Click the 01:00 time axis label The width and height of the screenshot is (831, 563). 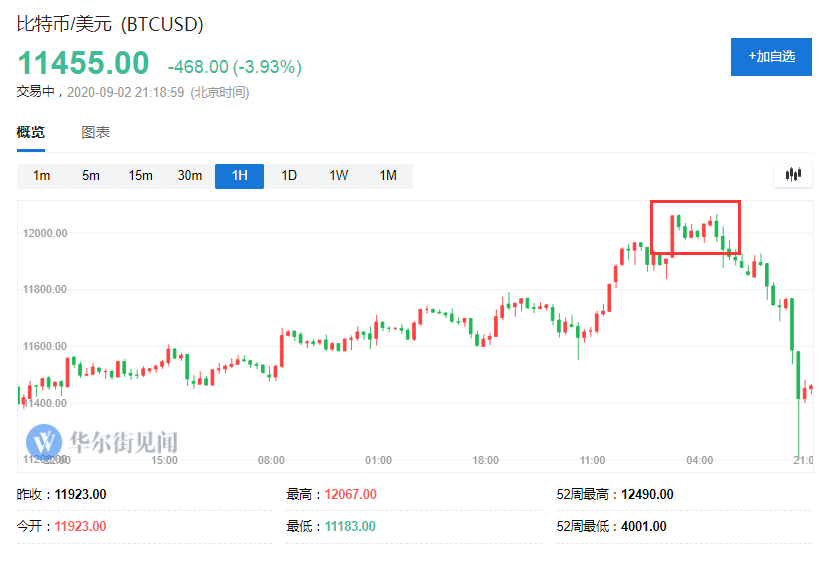378,460
